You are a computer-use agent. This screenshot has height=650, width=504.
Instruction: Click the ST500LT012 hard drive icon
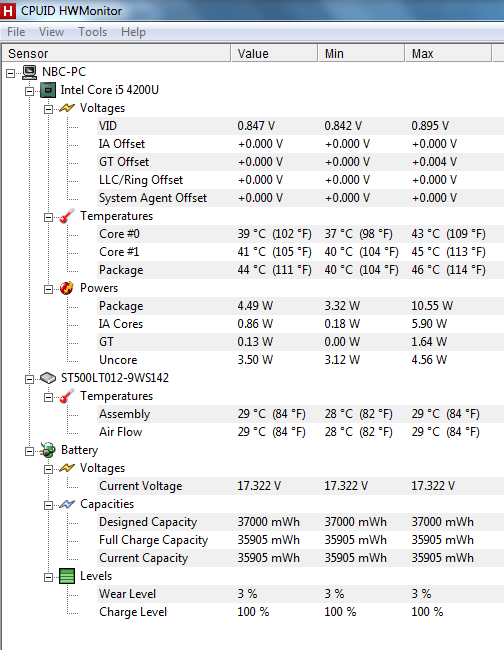(48, 378)
